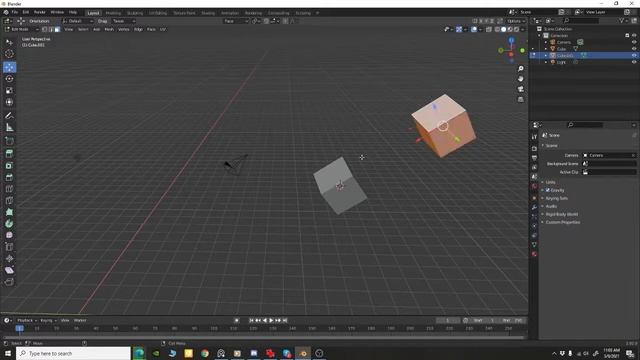
Task: Open the Material properties tab
Action: click(x=534, y=254)
